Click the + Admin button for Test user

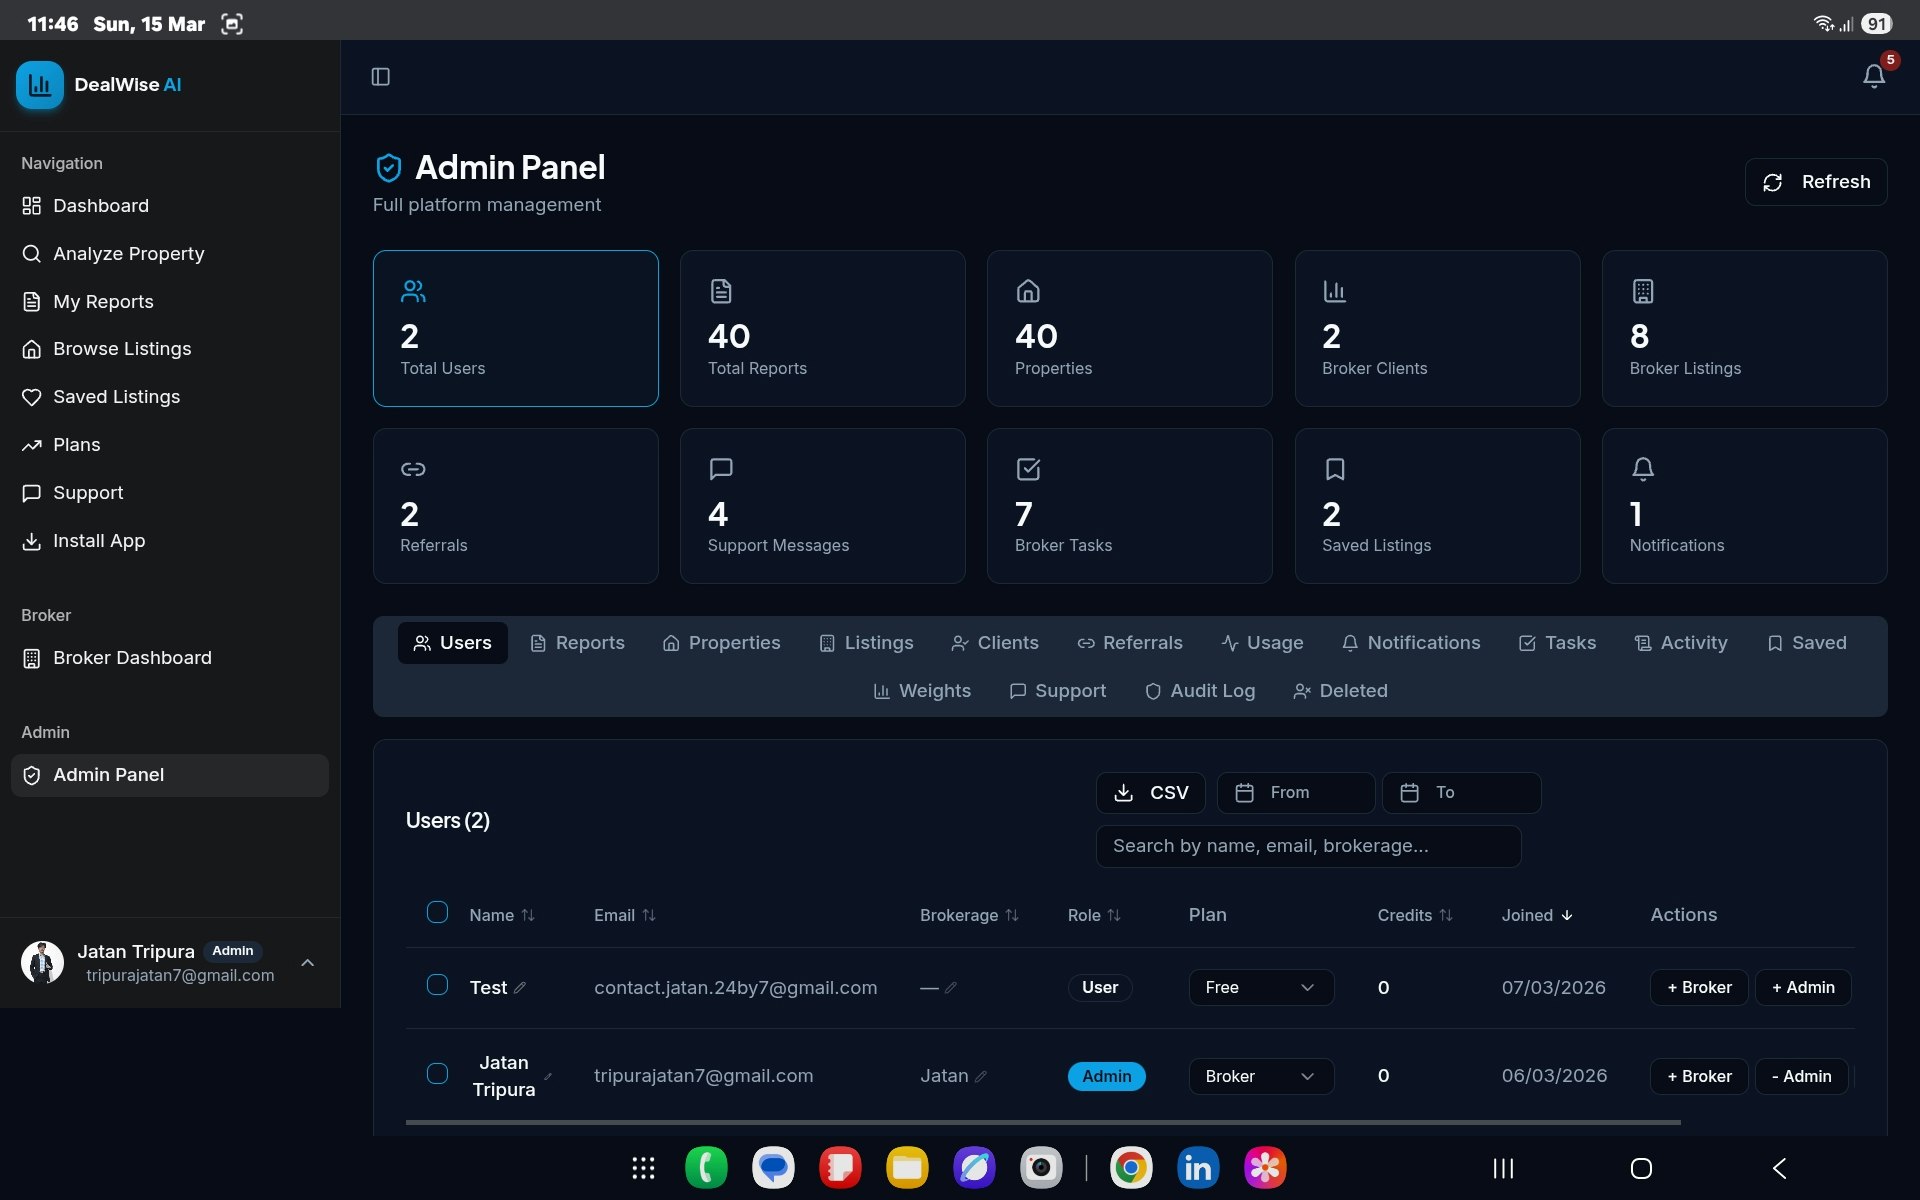pyautogui.click(x=1802, y=987)
